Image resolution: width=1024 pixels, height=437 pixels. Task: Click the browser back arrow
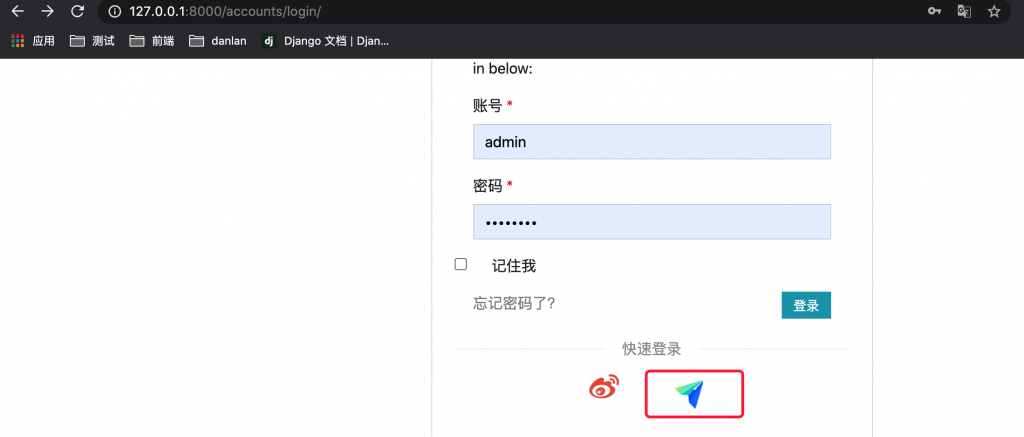click(17, 12)
